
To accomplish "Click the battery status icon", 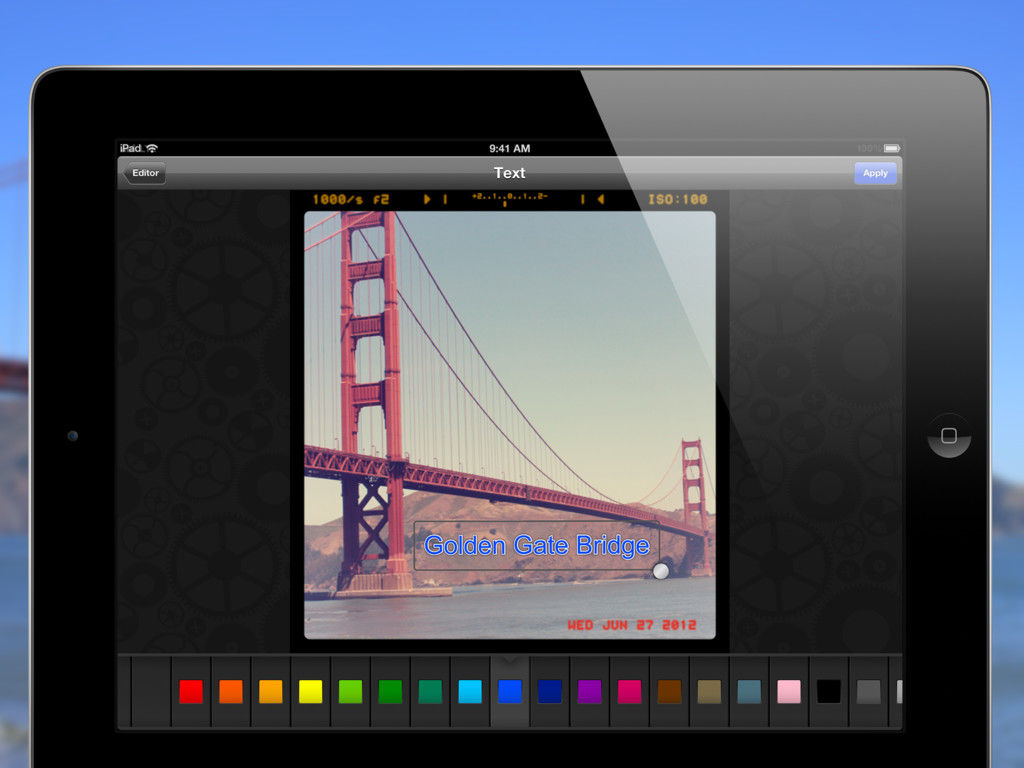I will [x=892, y=148].
